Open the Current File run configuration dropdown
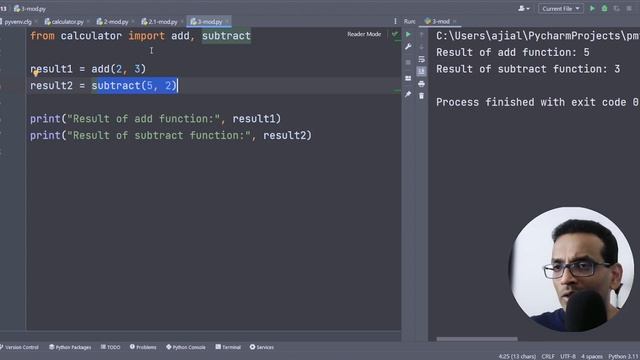 561,8
